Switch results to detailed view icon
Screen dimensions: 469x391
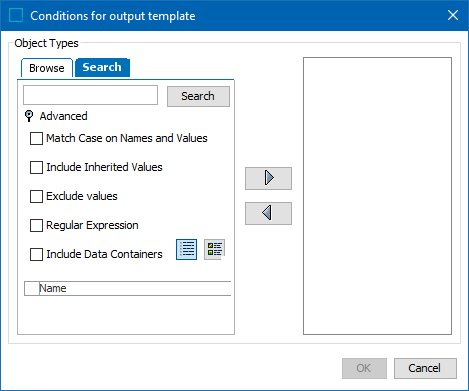tap(214, 249)
